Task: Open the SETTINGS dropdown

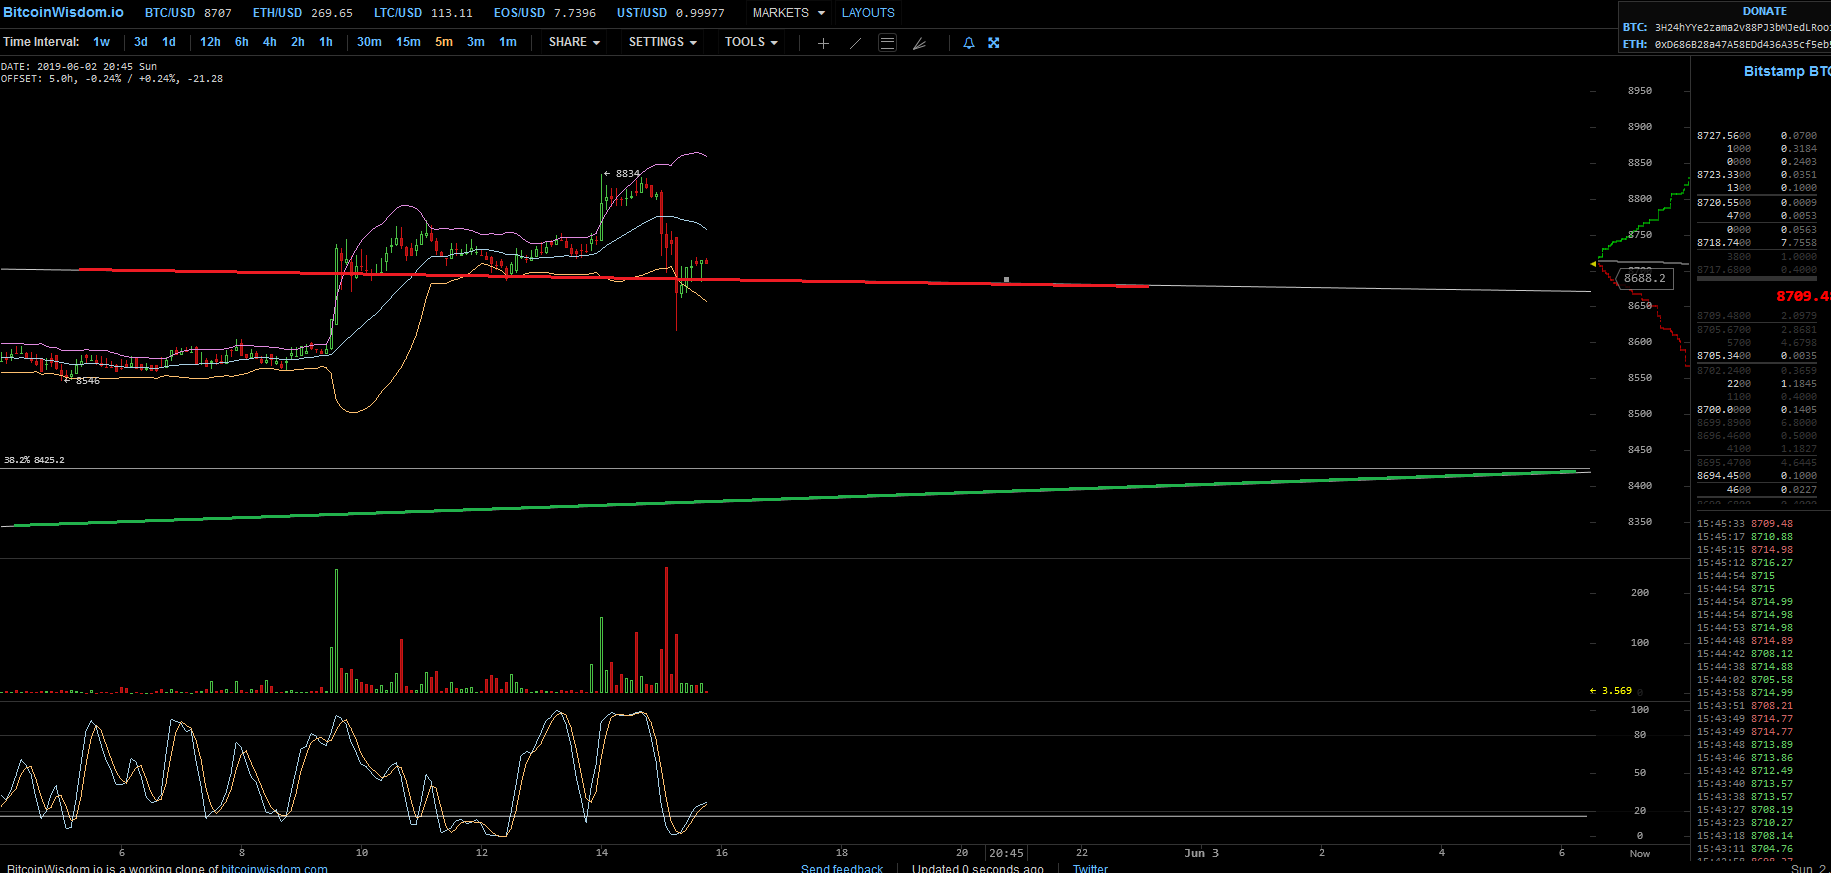Action: [663, 42]
